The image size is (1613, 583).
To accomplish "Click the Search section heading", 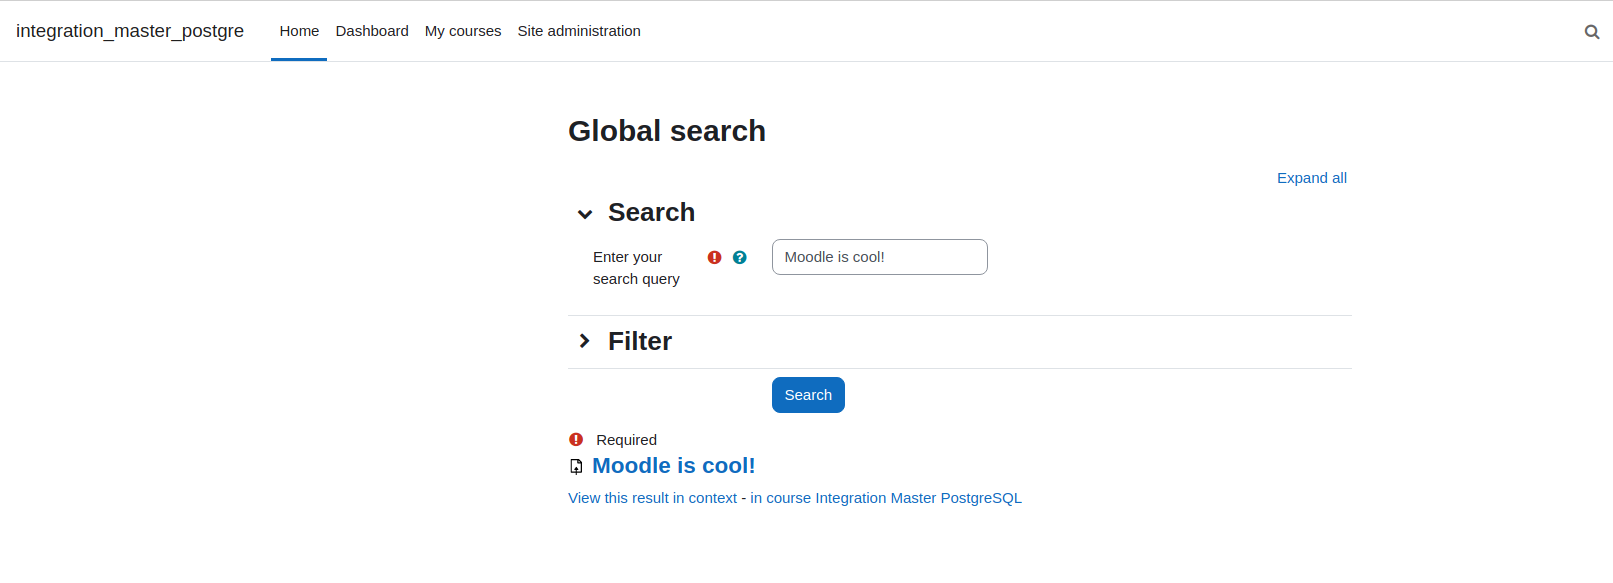I will [x=651, y=212].
